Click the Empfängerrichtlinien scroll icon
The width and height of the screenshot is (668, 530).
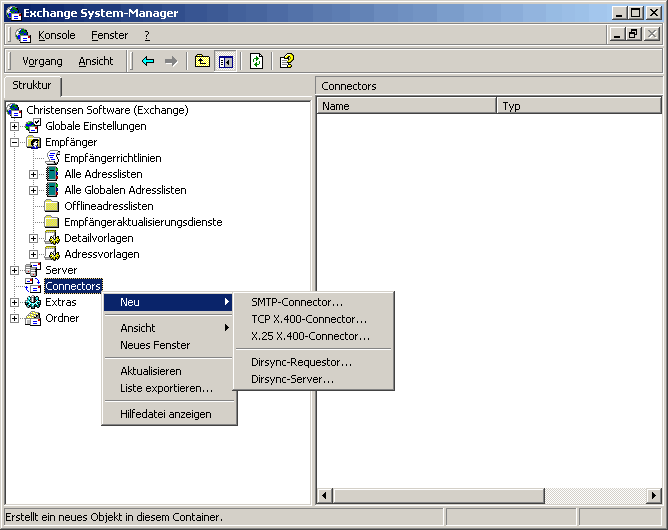pos(52,158)
